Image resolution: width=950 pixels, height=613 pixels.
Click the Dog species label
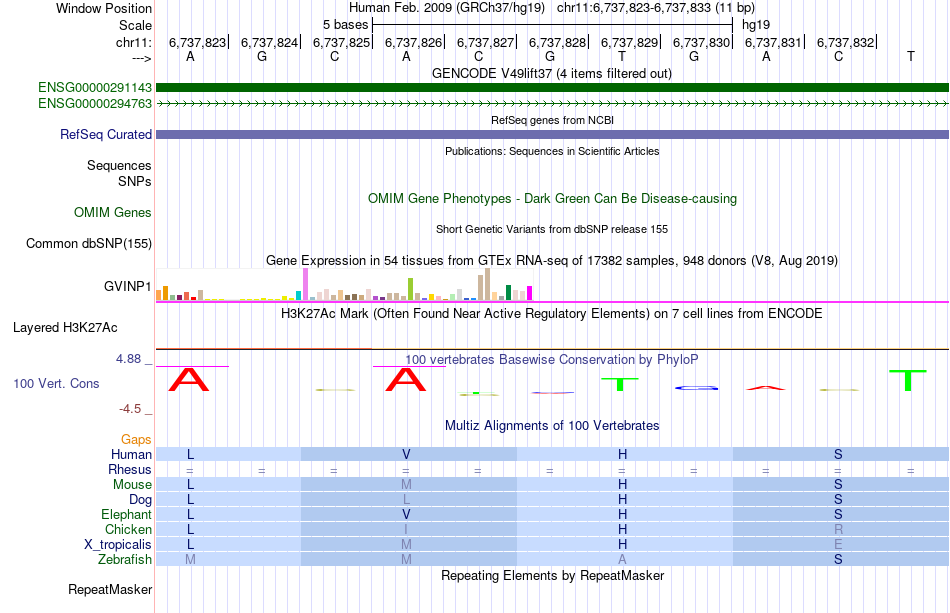coord(141,499)
